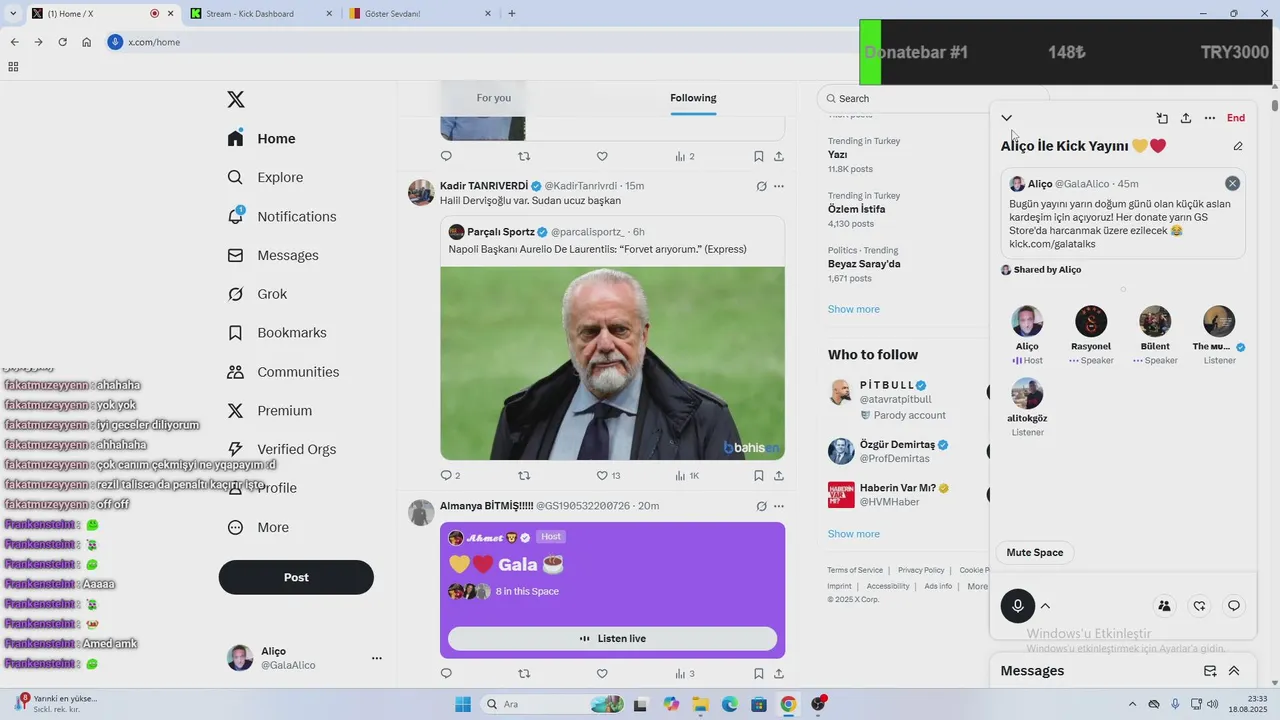Like the post showing 2 views

pyautogui.click(x=602, y=156)
